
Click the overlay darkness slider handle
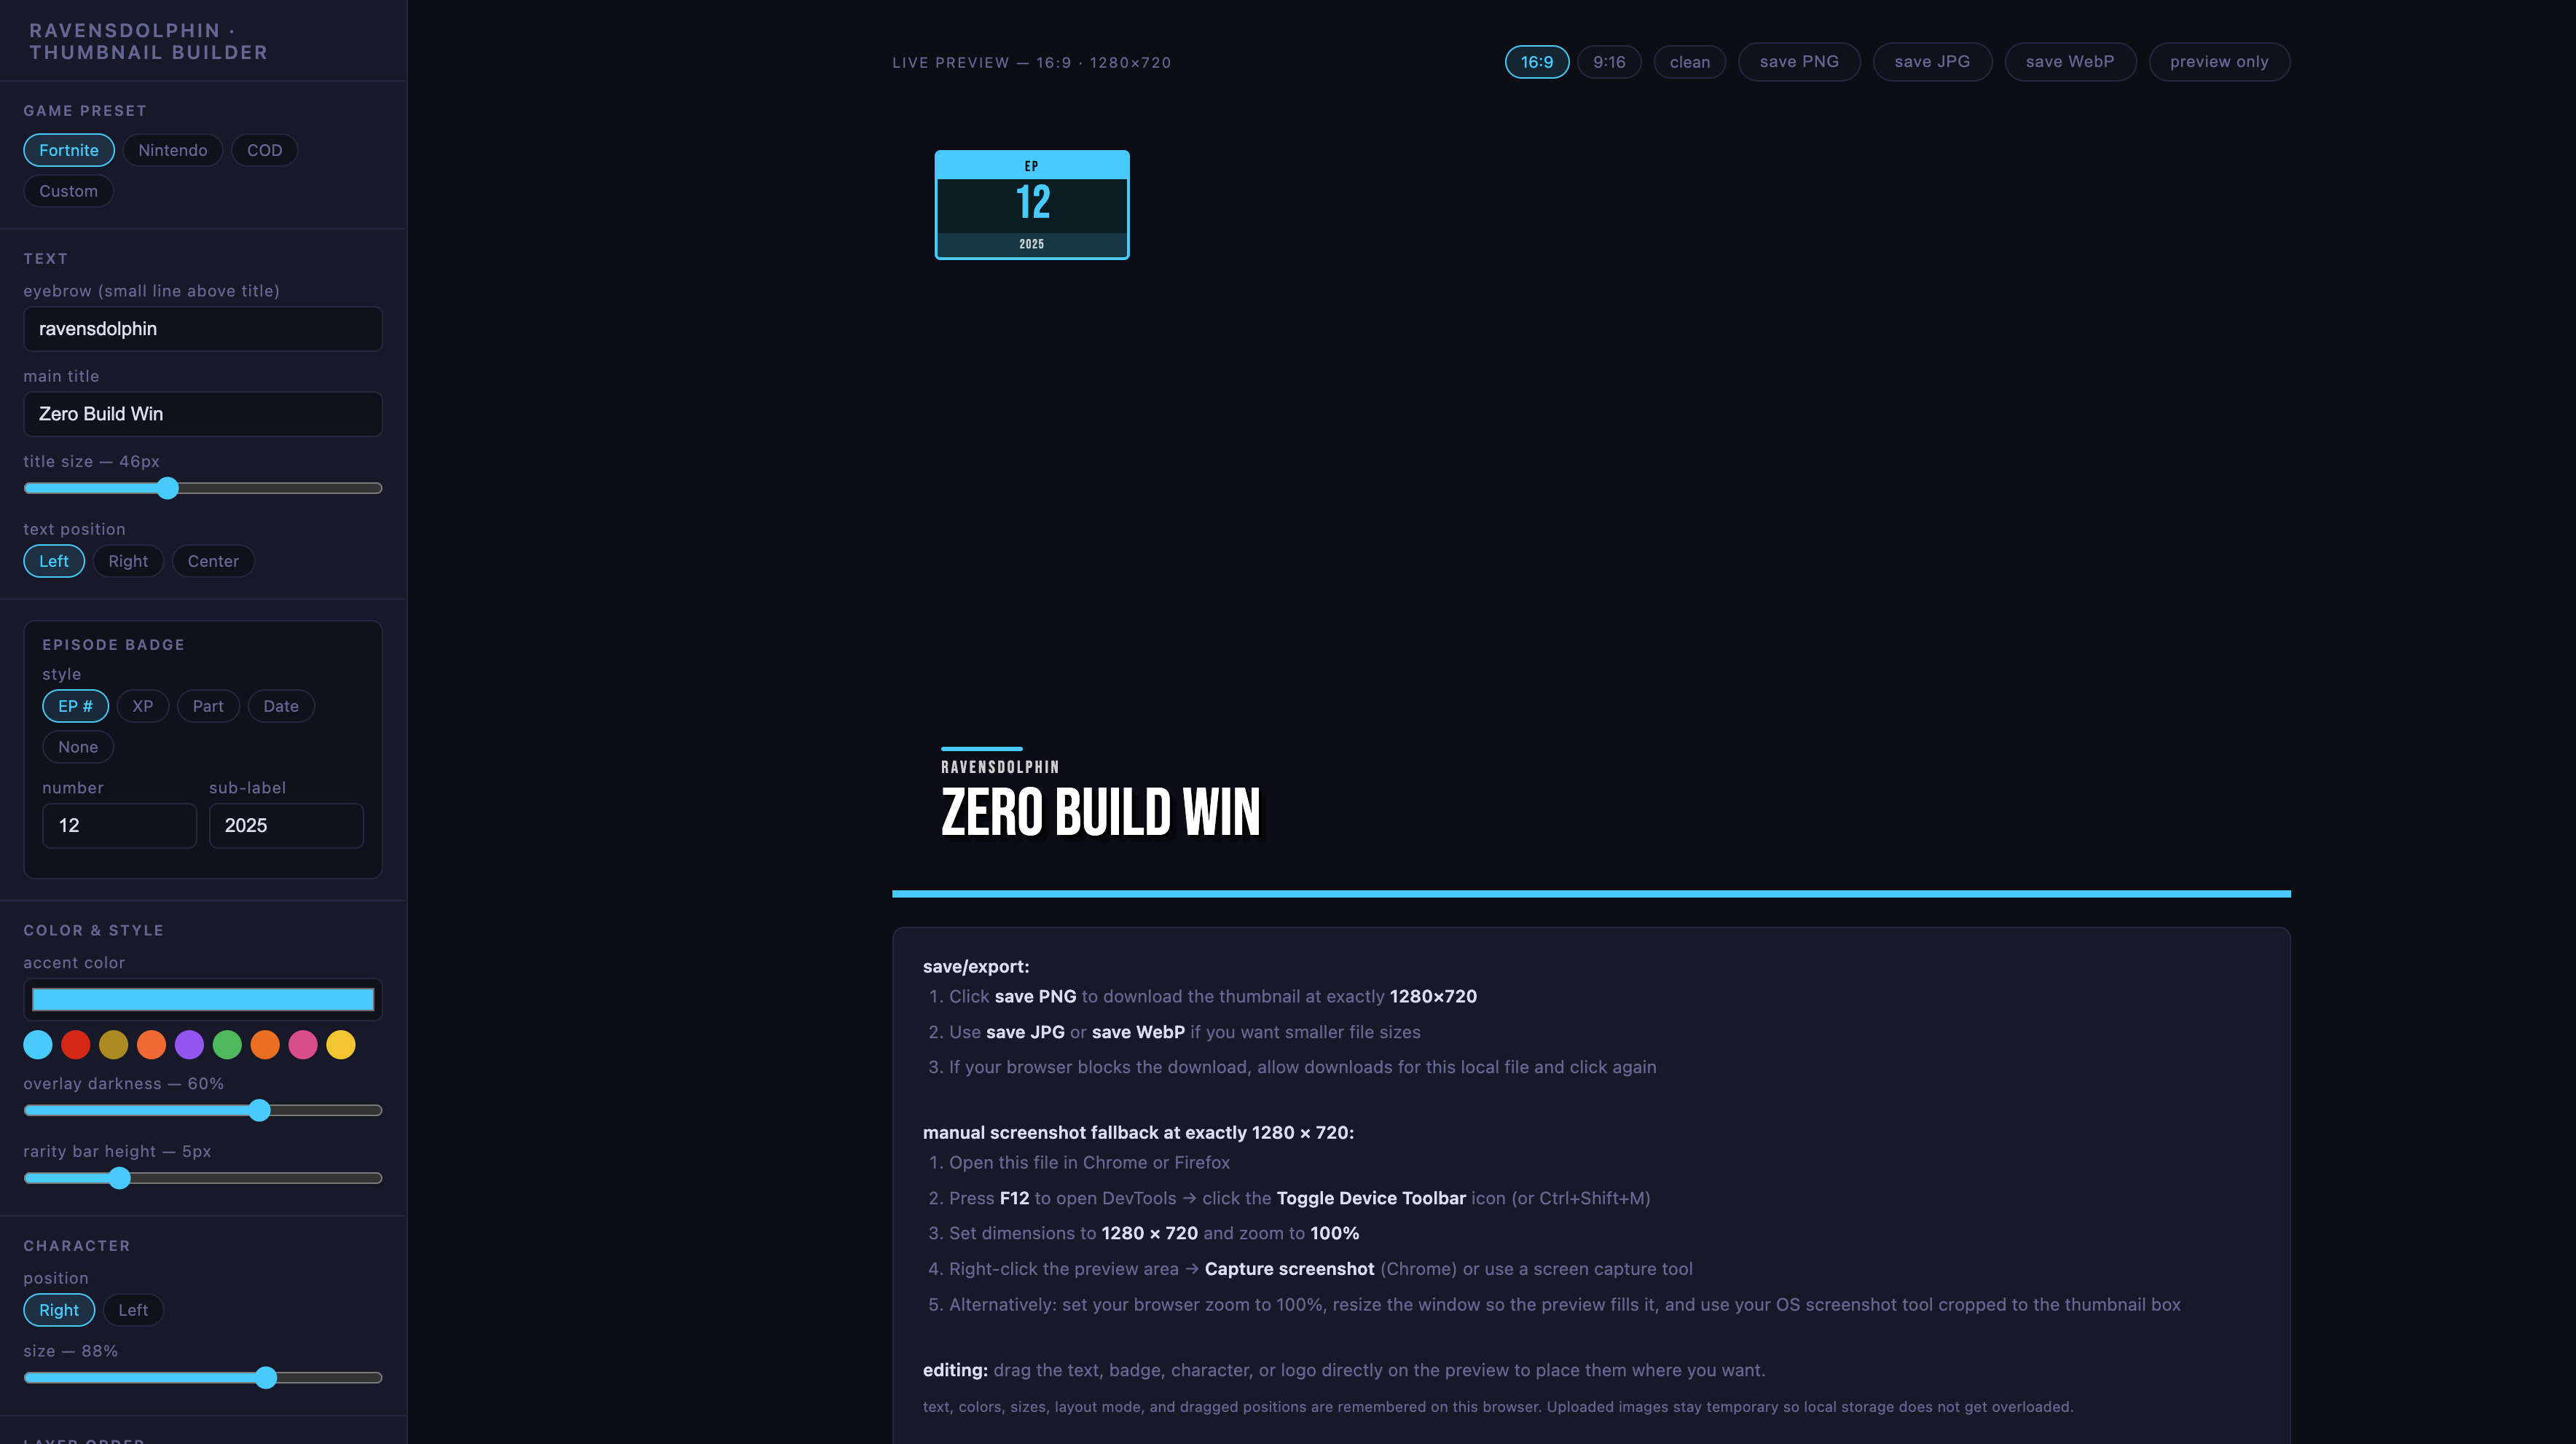pos(260,1110)
